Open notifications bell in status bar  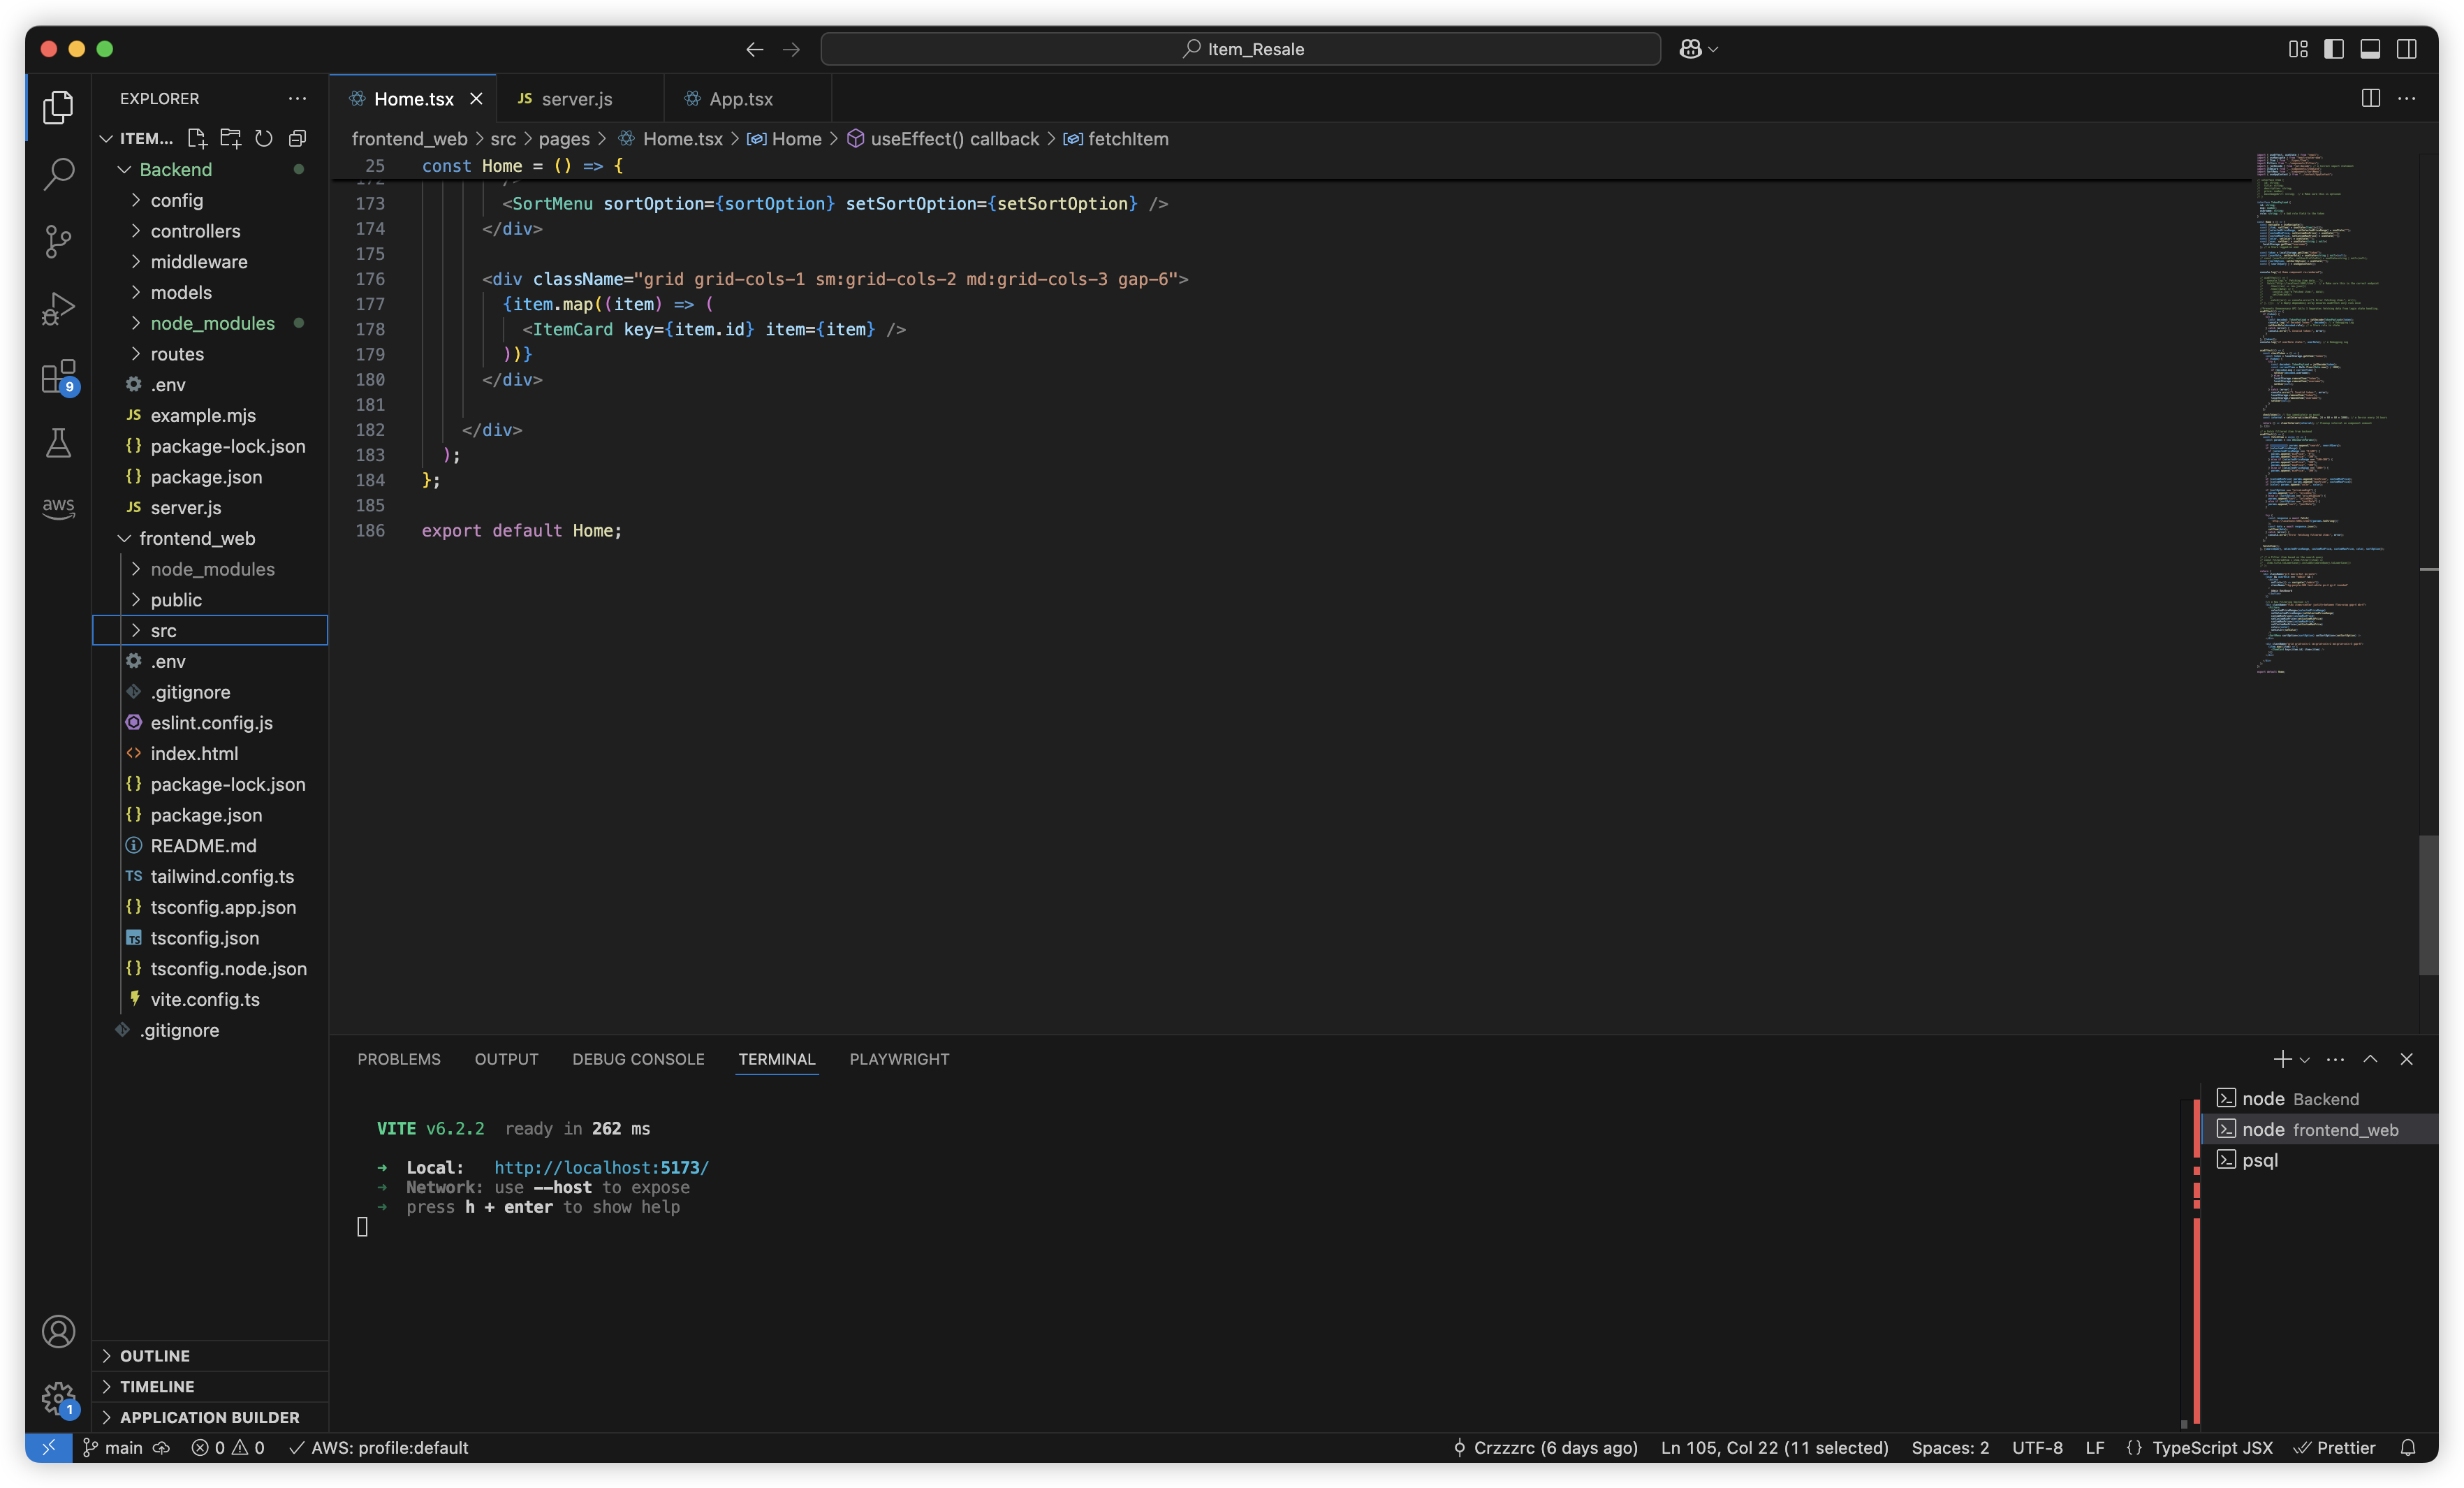(2408, 1447)
